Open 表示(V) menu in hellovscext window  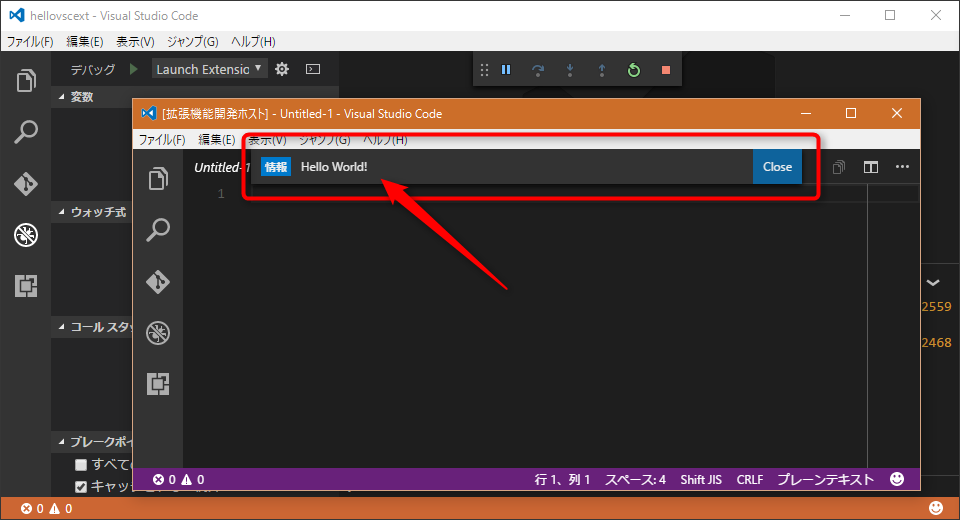135,42
